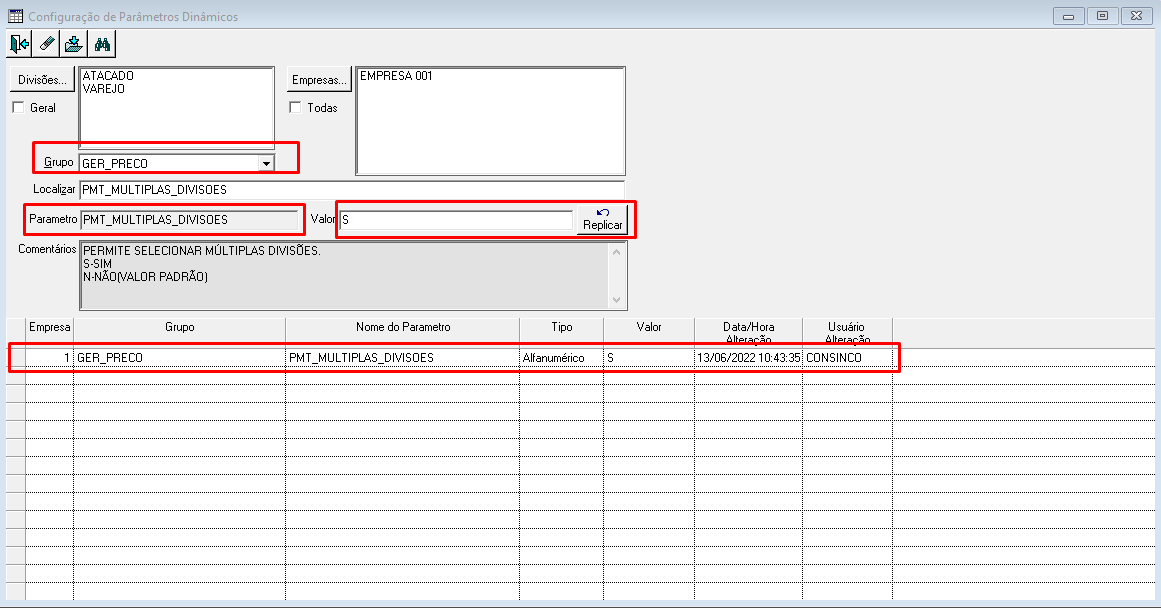The image size is (1161, 608).
Task: Click the CONSINCO user cell
Action: pos(847,358)
